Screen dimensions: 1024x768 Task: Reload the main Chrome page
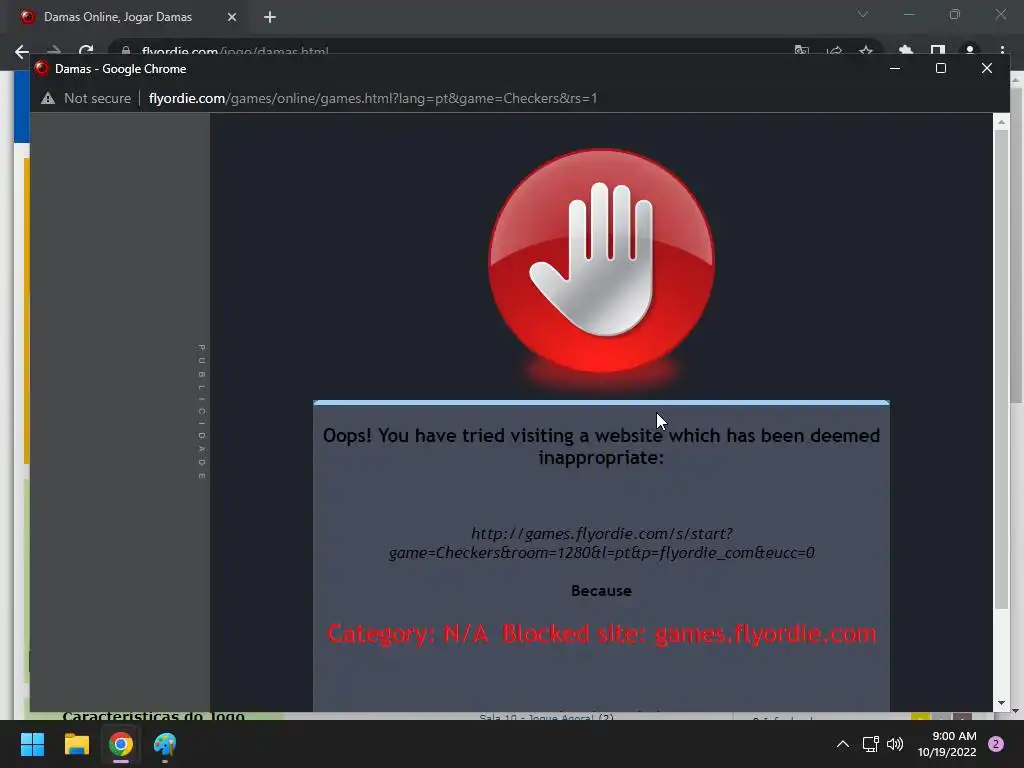pyautogui.click(x=86, y=52)
